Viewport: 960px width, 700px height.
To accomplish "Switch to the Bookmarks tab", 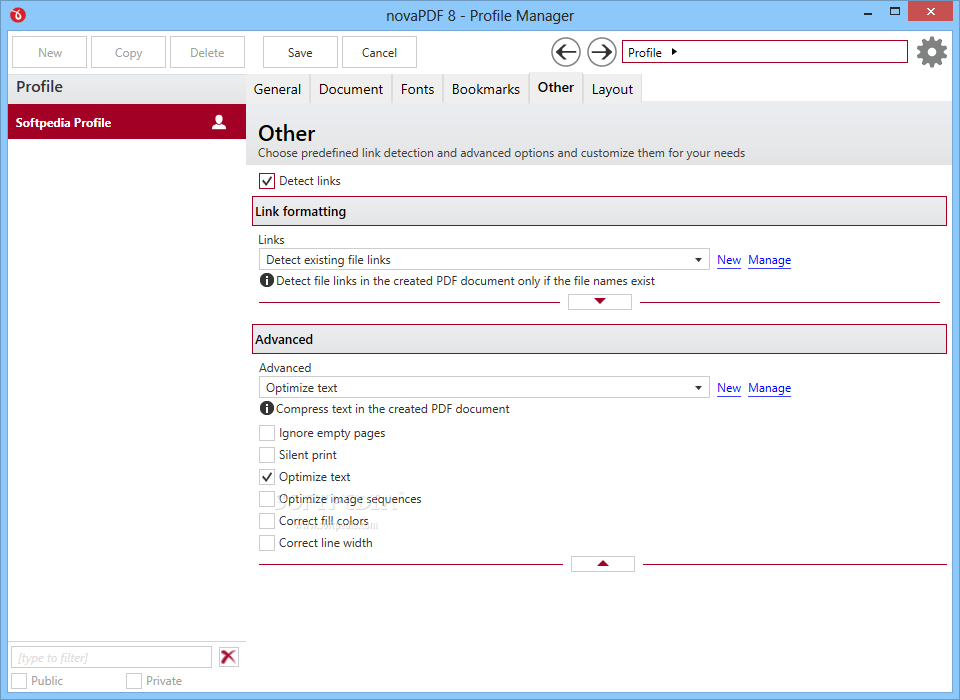I will pos(486,89).
